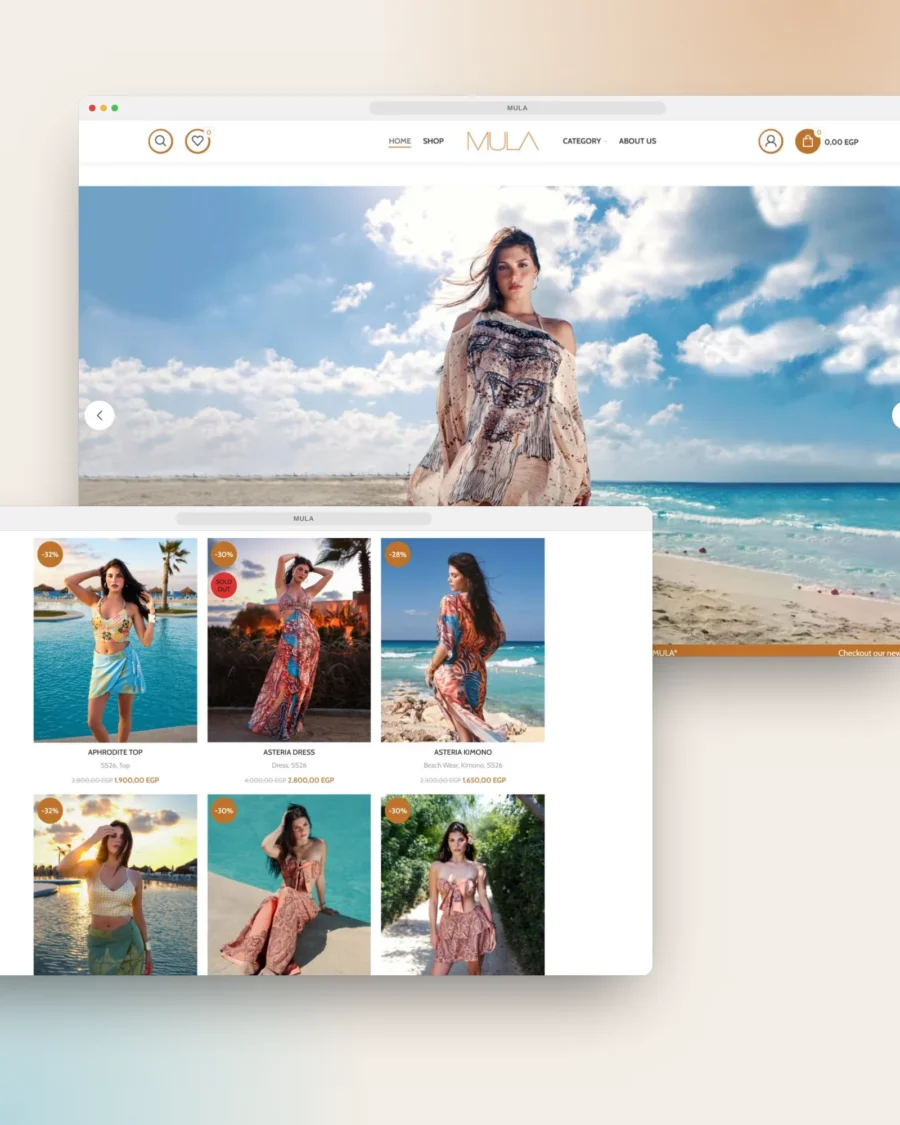Open the search icon in MULA header
This screenshot has height=1125, width=900.
point(161,141)
